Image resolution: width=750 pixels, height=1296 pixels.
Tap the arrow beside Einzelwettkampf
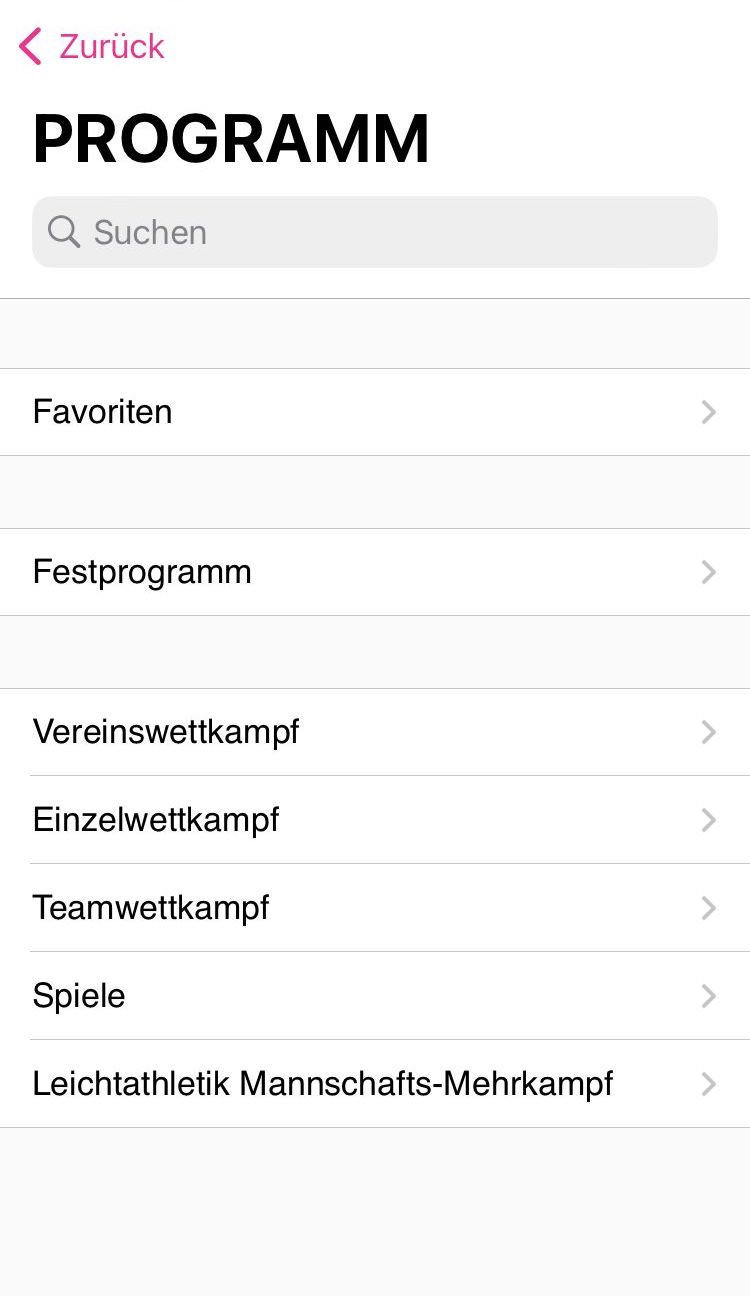[709, 820]
